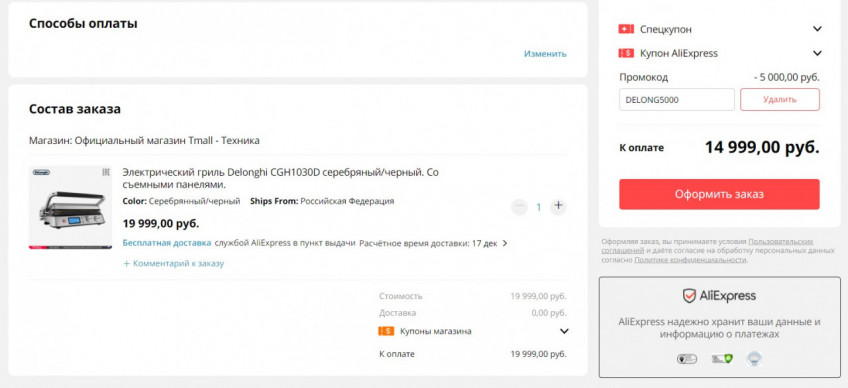This screenshot has height=388, width=848.
Task: Click the round blue security badge
Action: (x=754, y=358)
